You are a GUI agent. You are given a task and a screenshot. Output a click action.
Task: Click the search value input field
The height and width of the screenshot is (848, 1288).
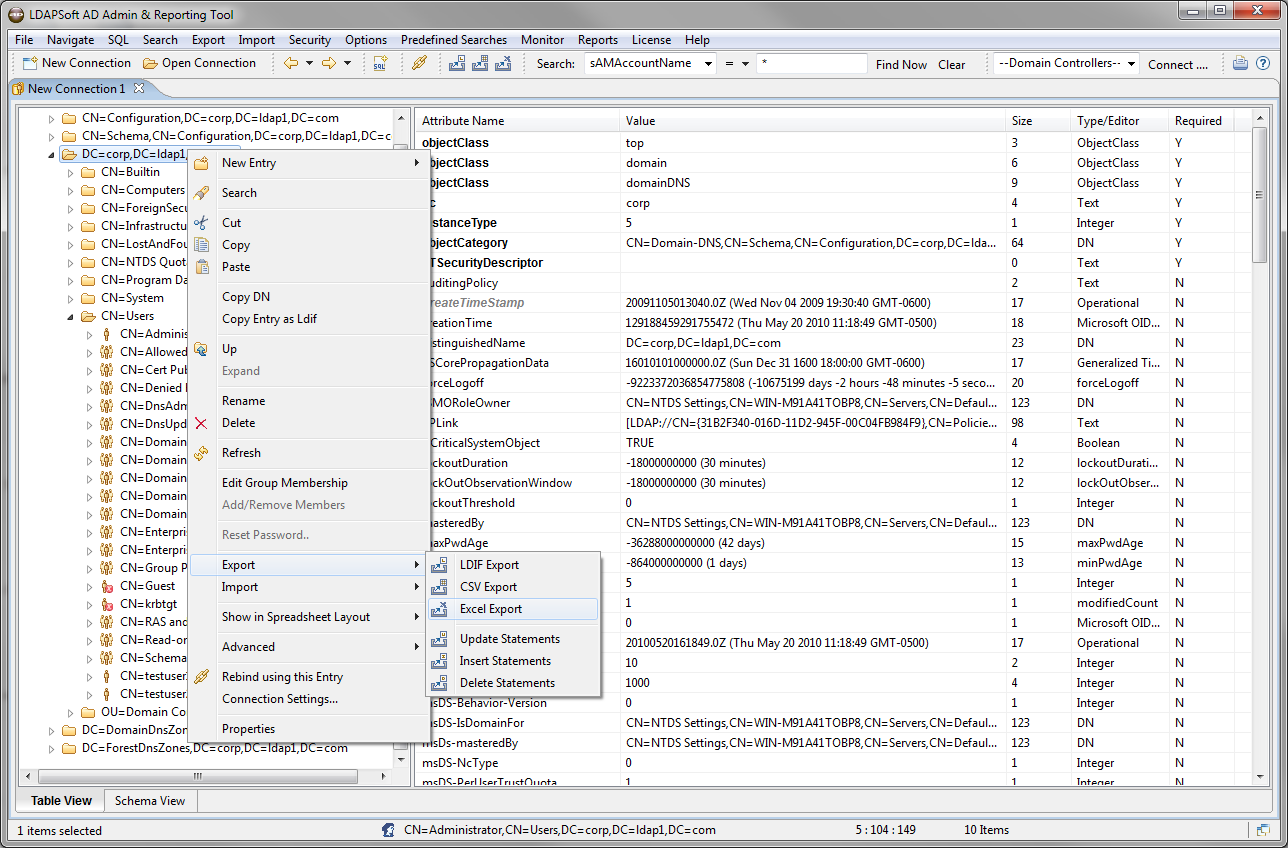(x=811, y=63)
